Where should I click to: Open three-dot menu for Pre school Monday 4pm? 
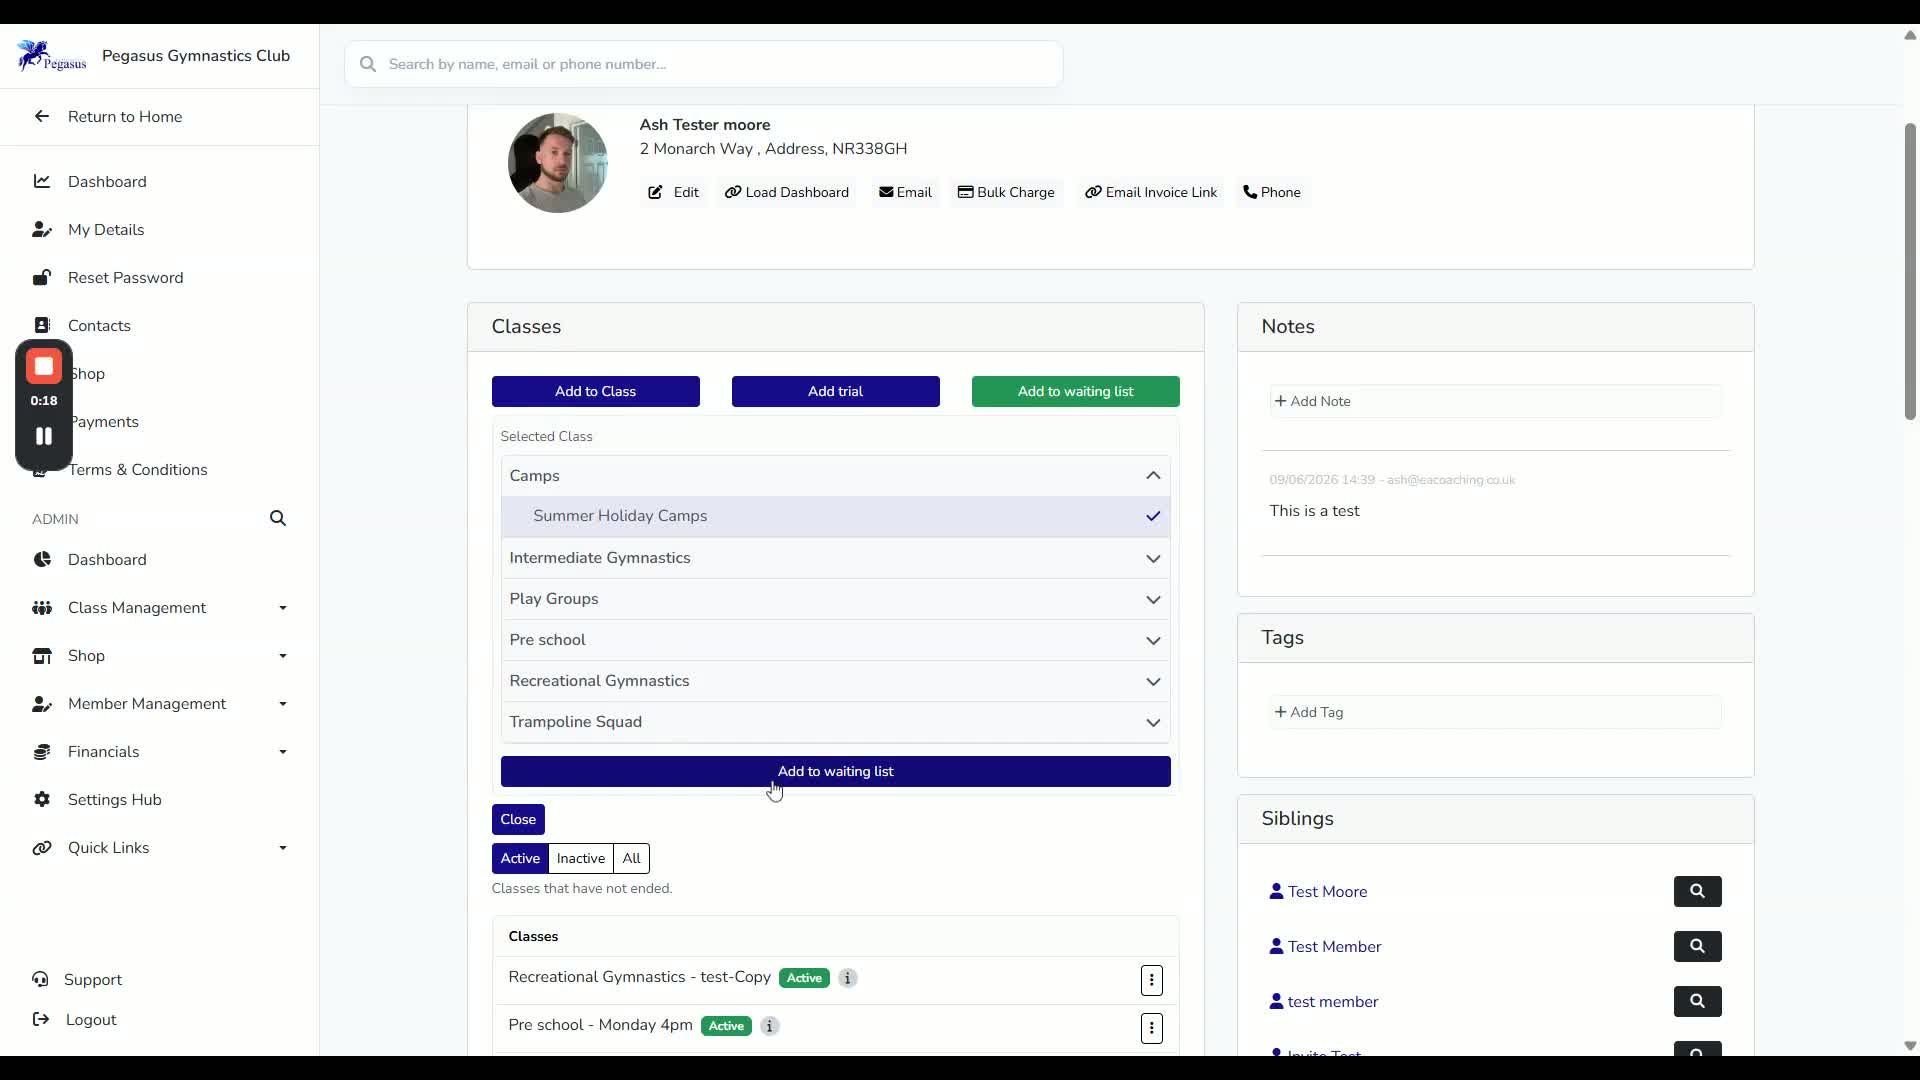[1152, 1027]
